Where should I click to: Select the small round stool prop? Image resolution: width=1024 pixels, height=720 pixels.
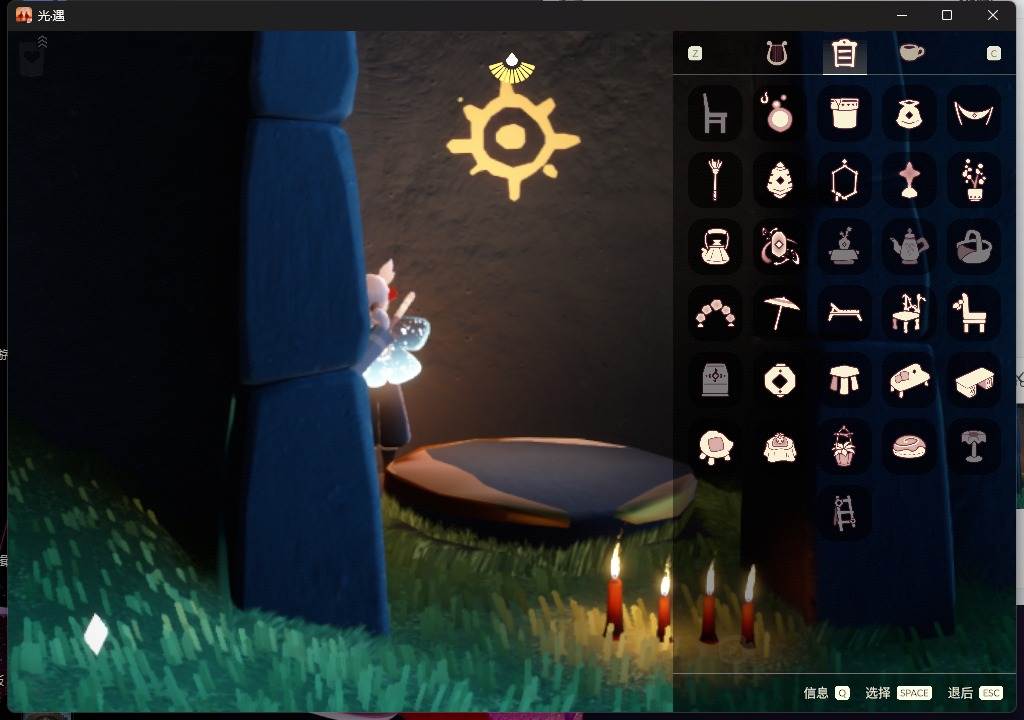click(844, 380)
